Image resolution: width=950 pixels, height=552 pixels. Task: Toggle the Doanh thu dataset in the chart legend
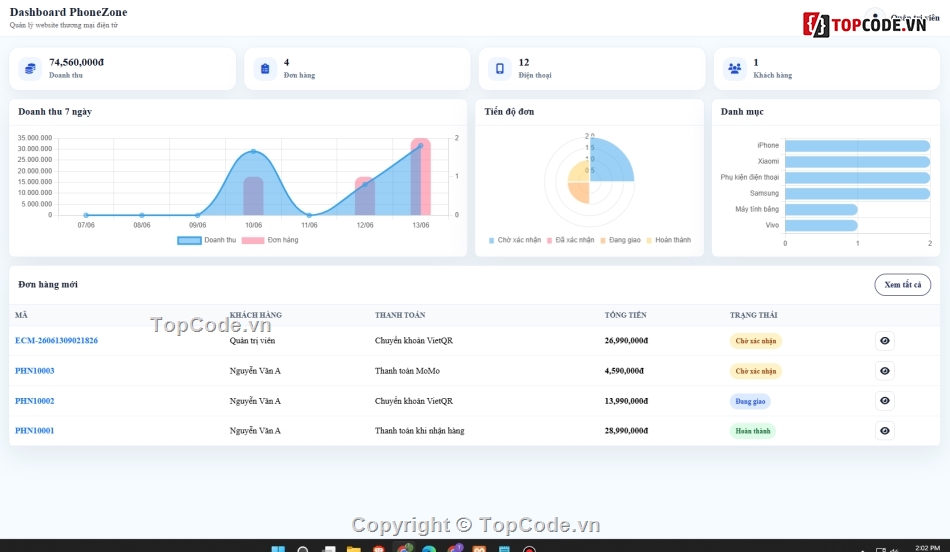[x=207, y=240]
